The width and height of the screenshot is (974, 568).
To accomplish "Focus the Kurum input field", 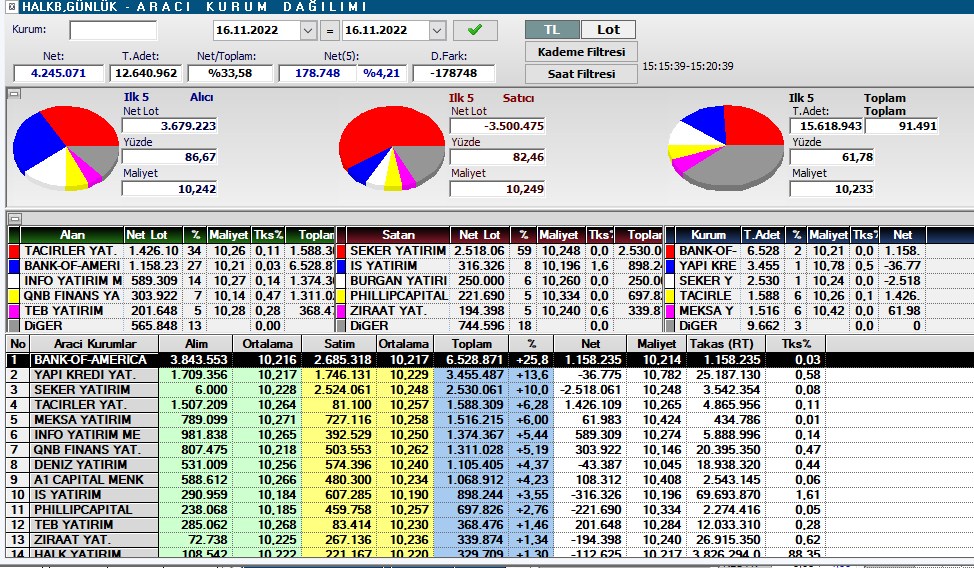I will coord(113,30).
